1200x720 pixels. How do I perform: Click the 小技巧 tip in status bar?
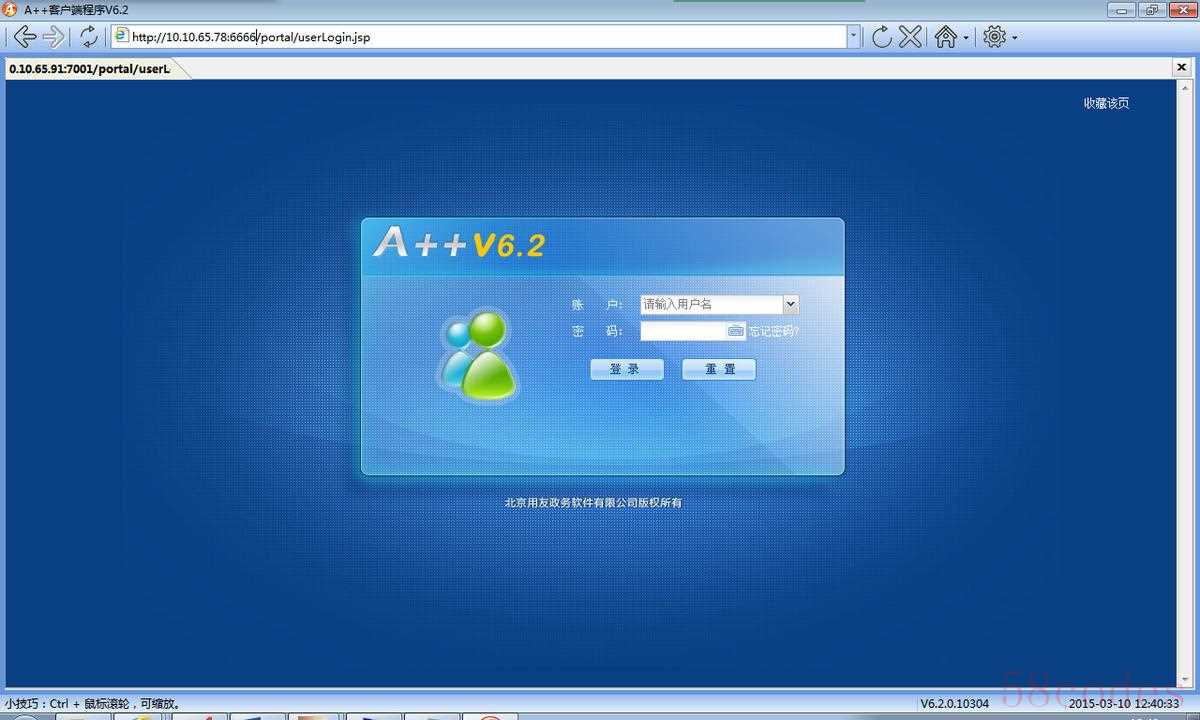click(x=92, y=704)
